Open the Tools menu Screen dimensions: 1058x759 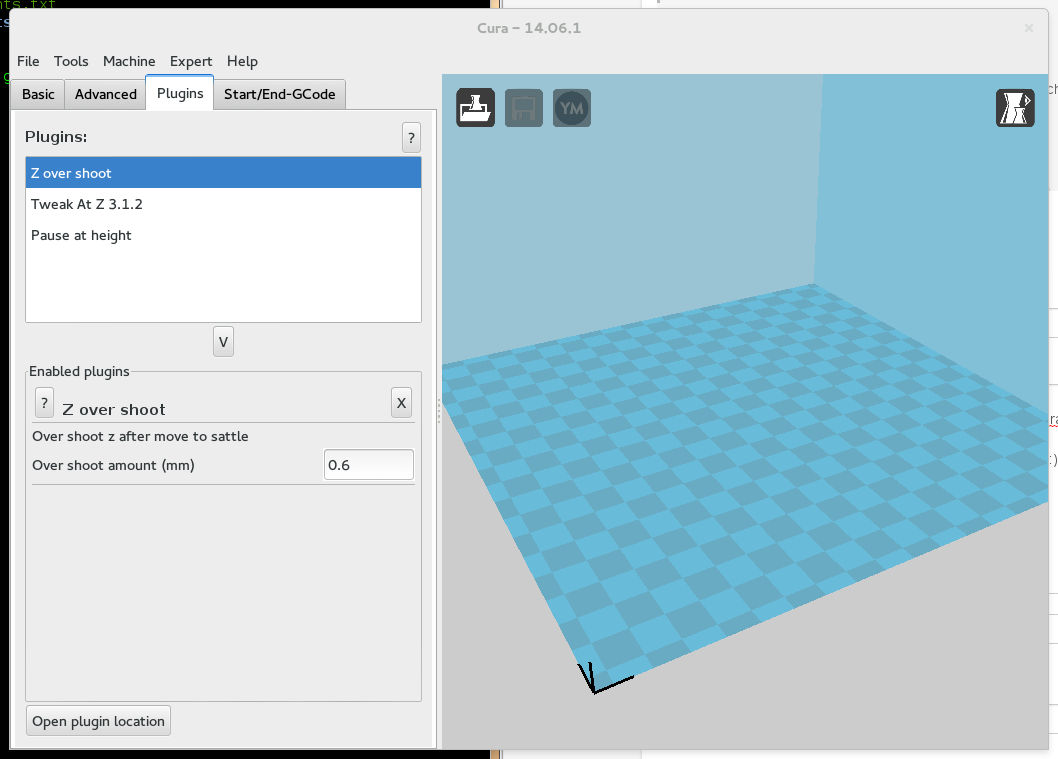tap(71, 61)
